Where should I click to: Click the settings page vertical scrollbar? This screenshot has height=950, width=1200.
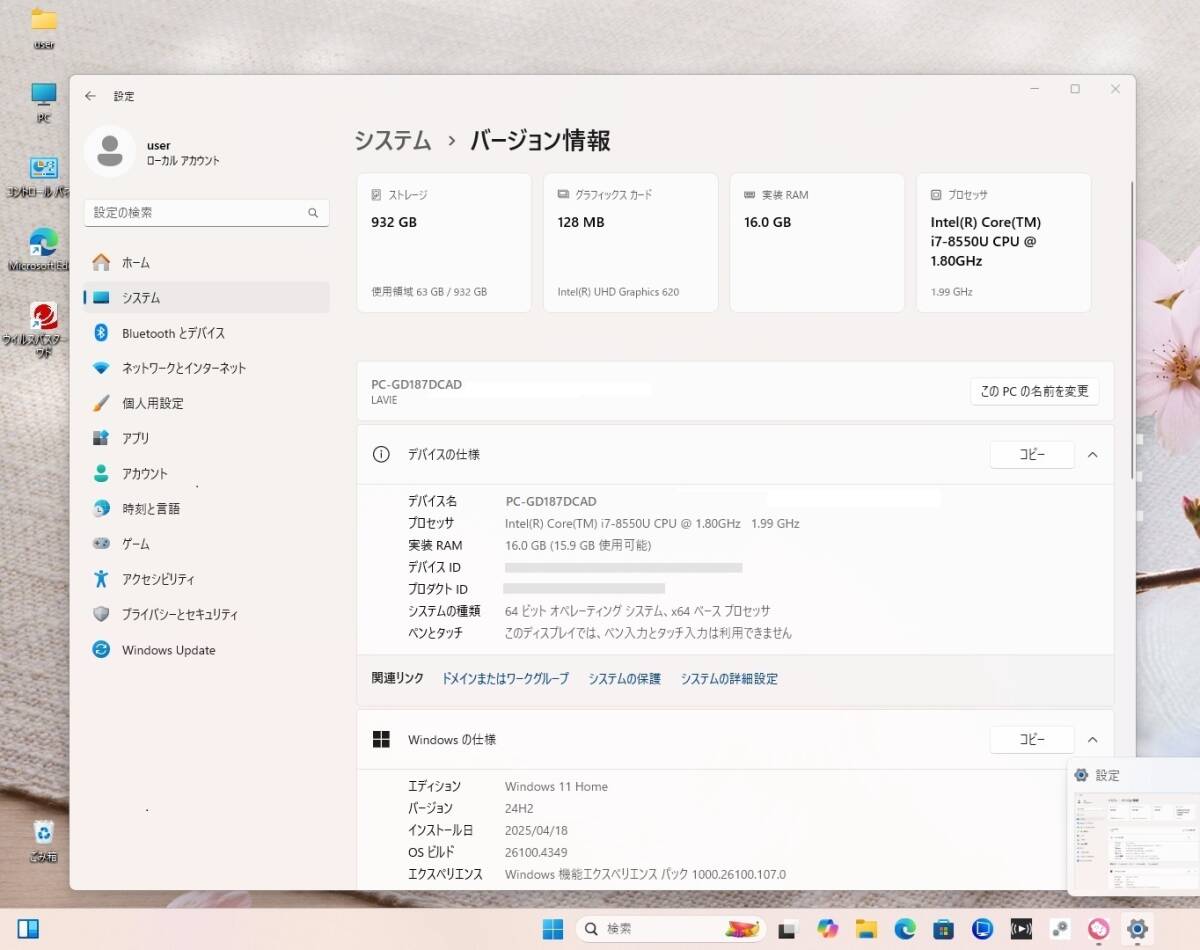pos(1132,330)
